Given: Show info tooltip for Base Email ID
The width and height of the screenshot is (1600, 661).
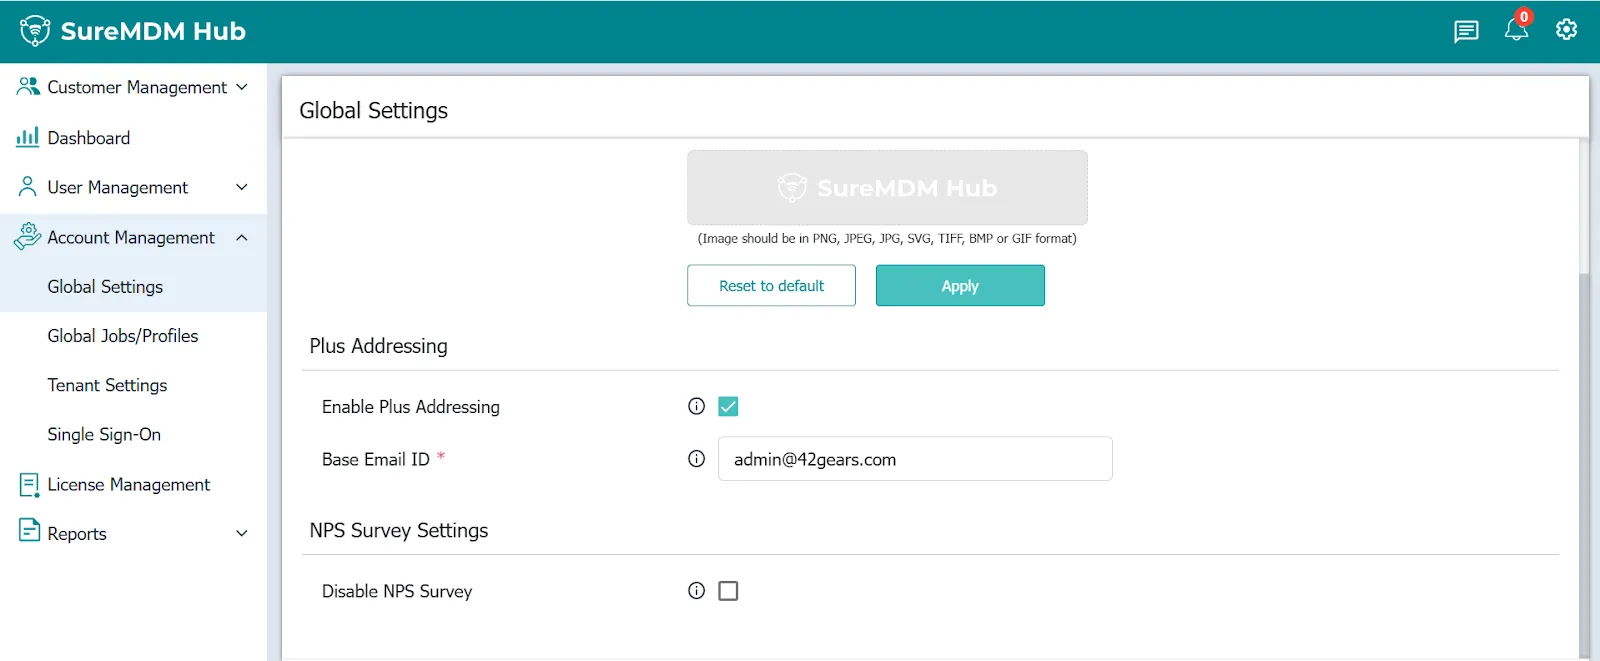Looking at the screenshot, I should point(697,459).
